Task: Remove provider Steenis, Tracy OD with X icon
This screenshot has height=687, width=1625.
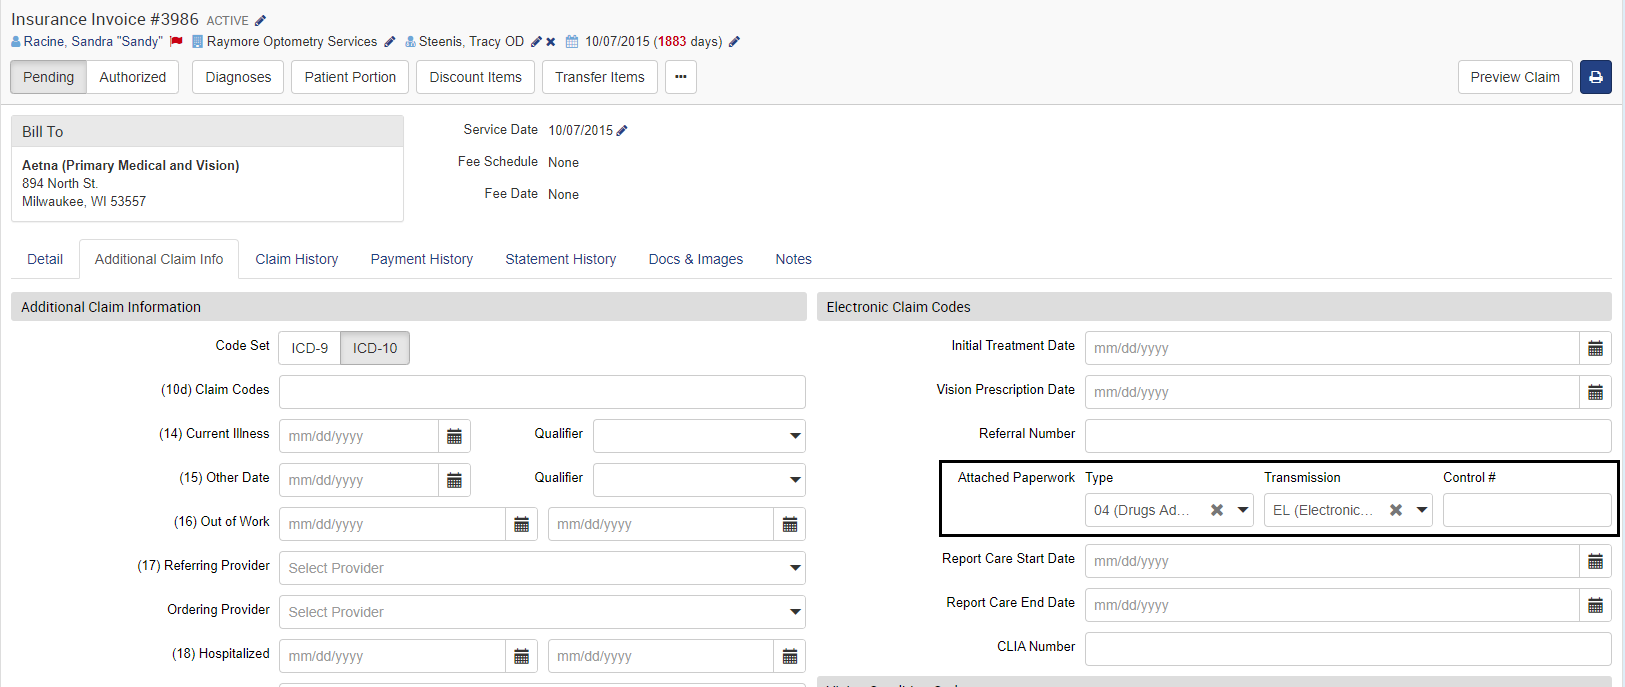Action: click(x=551, y=42)
